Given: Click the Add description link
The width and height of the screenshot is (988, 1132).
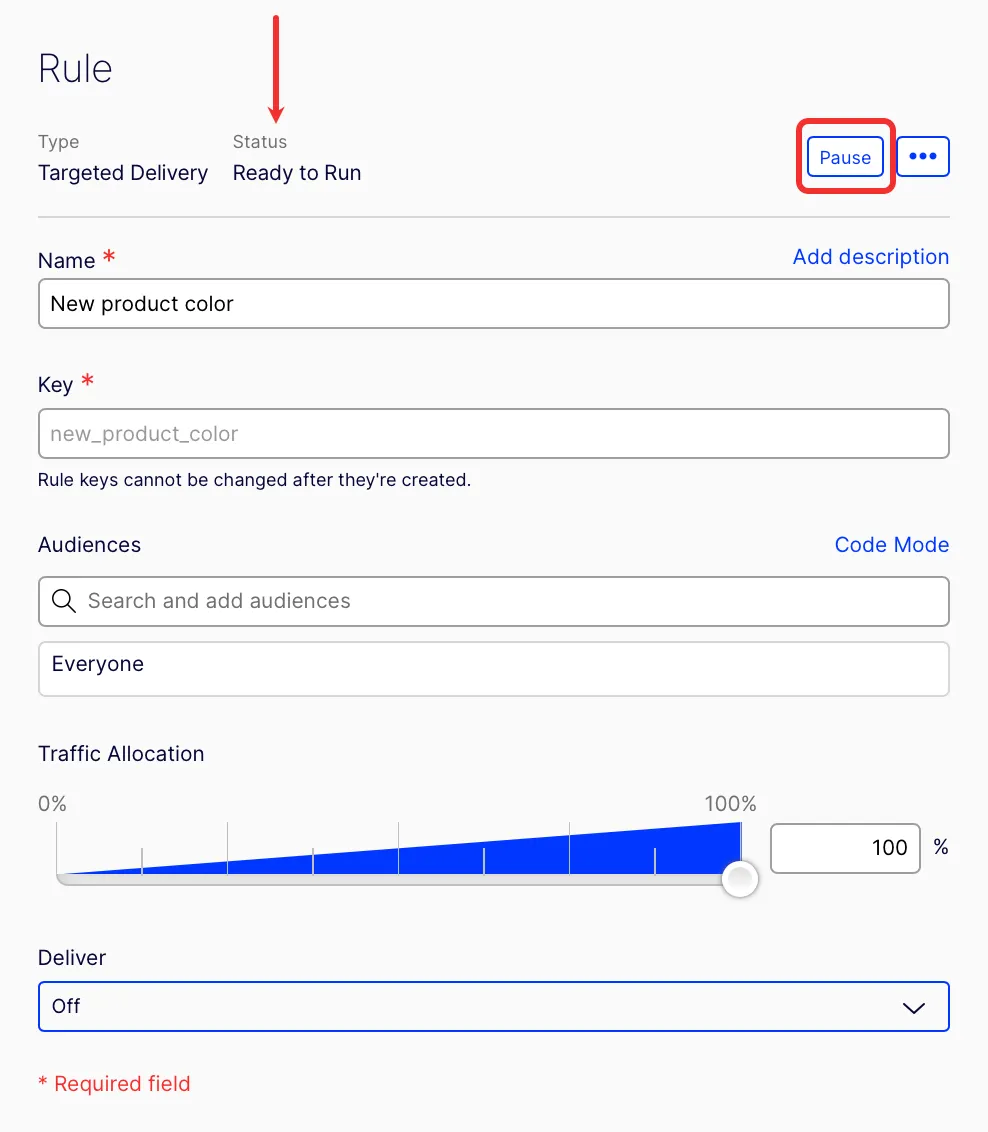Looking at the screenshot, I should [870, 257].
